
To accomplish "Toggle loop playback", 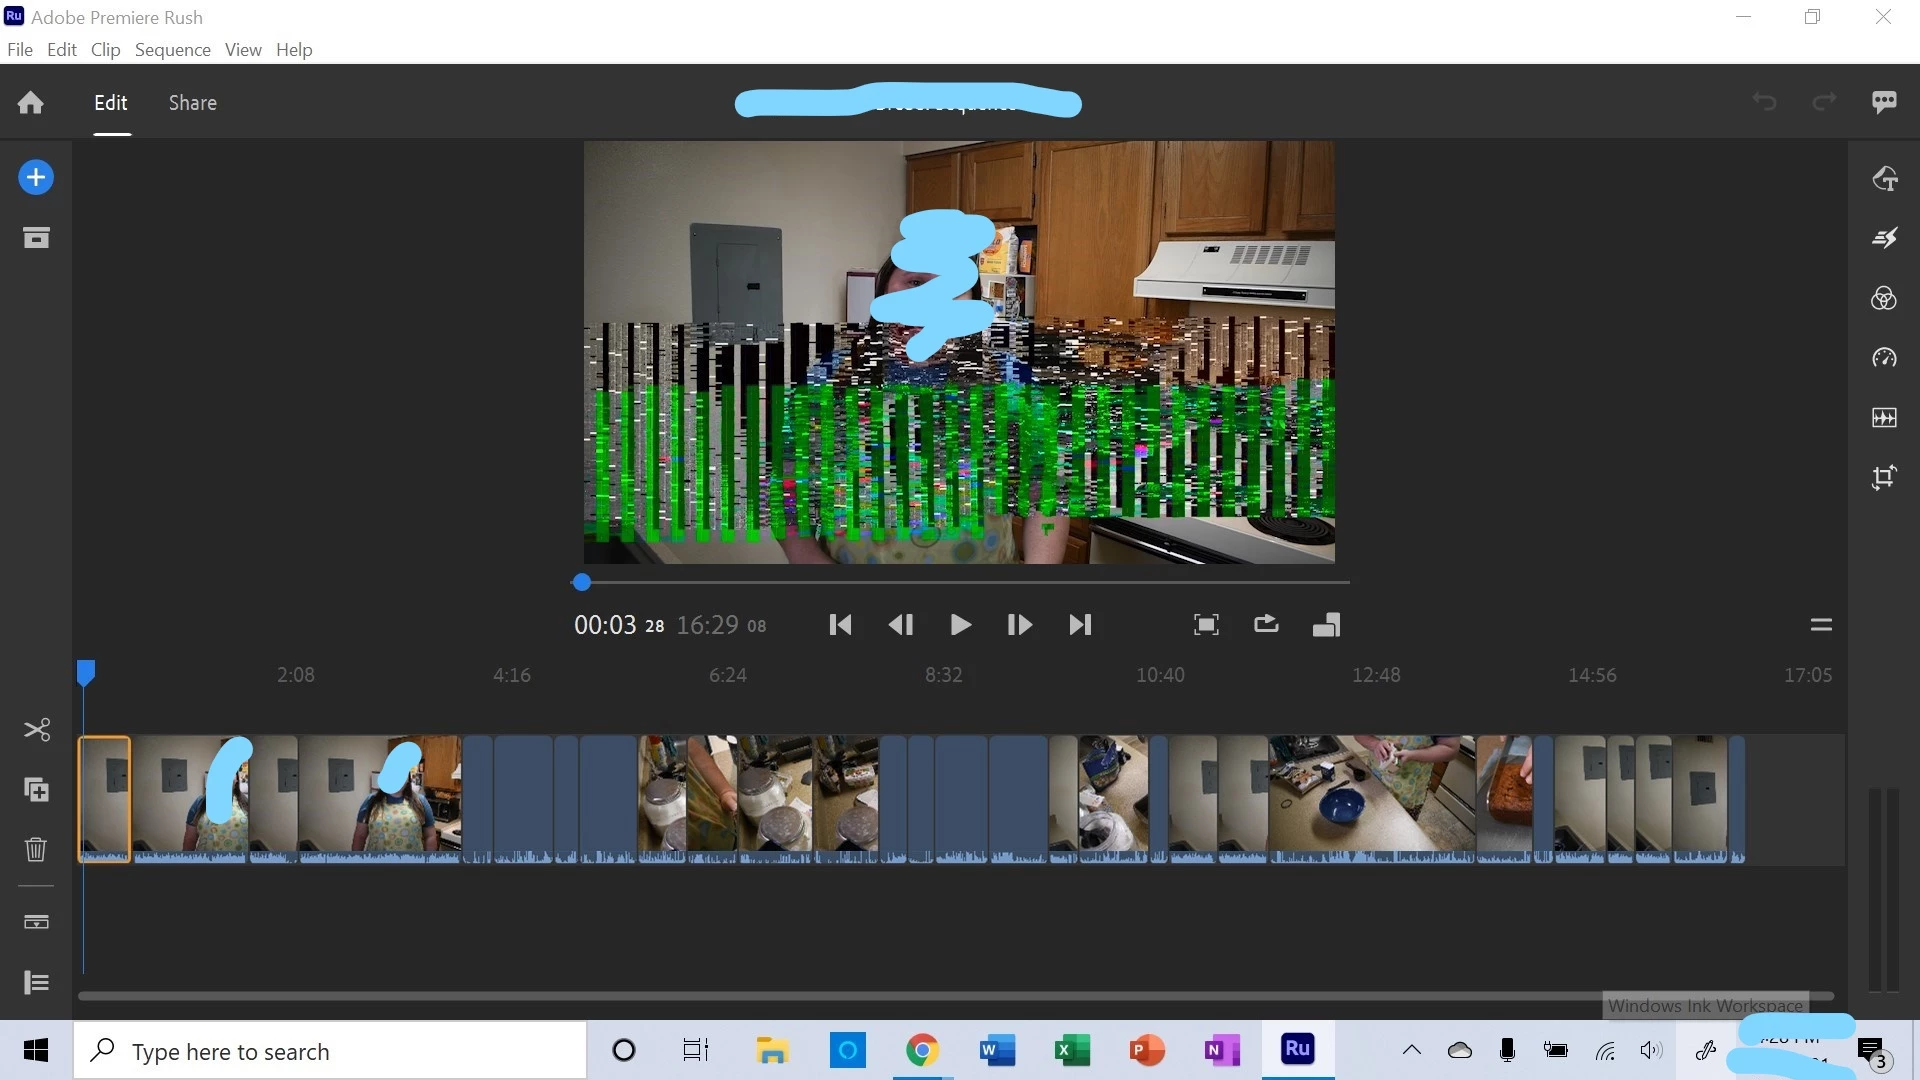I will point(1266,625).
